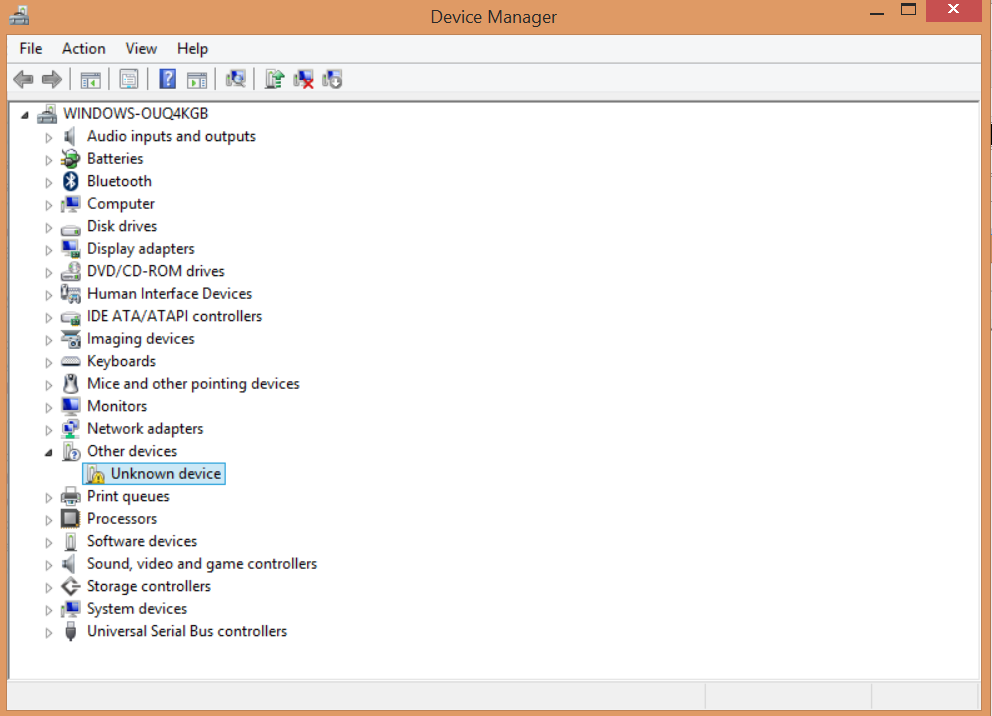Select the Unknown device entry

click(x=154, y=474)
